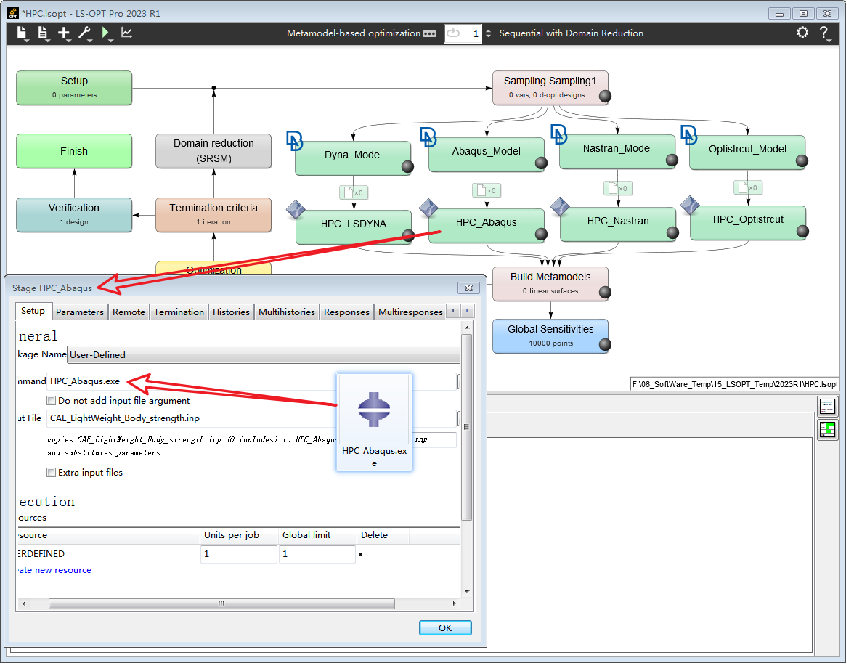Click the Sampling Sampling1 box
847x664 pixels.
pyautogui.click(x=550, y=88)
